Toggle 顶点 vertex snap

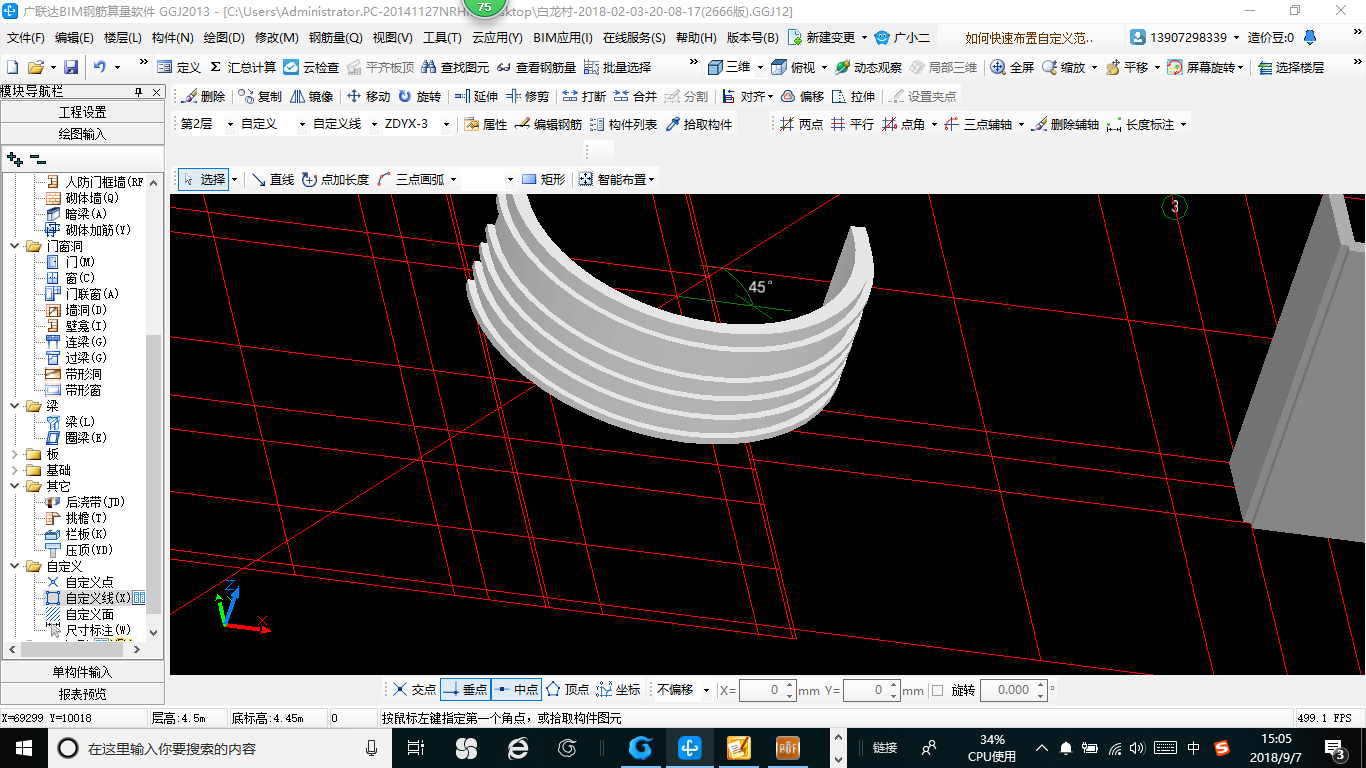pos(567,690)
